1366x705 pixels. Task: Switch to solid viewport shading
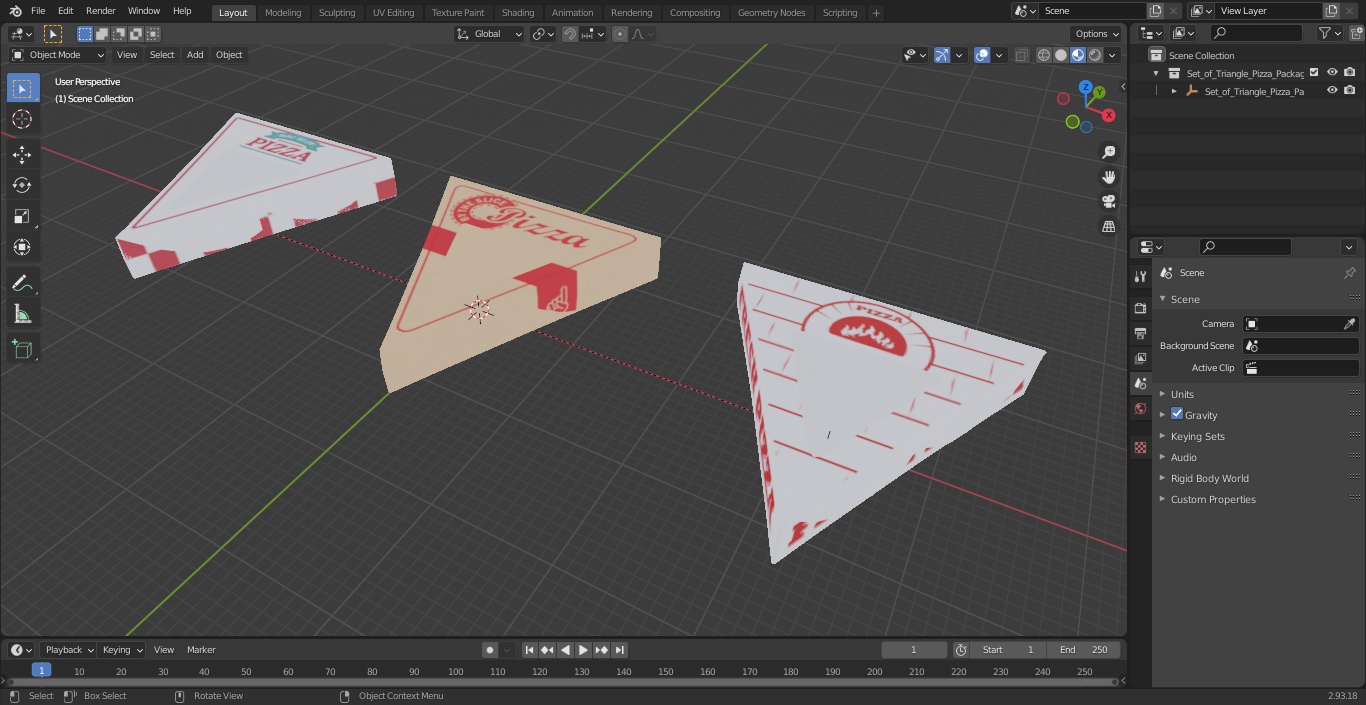coord(1061,56)
